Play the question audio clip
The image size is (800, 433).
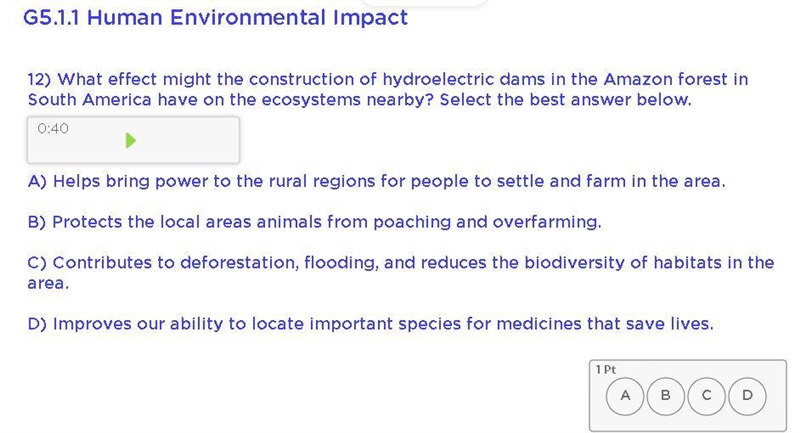(x=131, y=140)
